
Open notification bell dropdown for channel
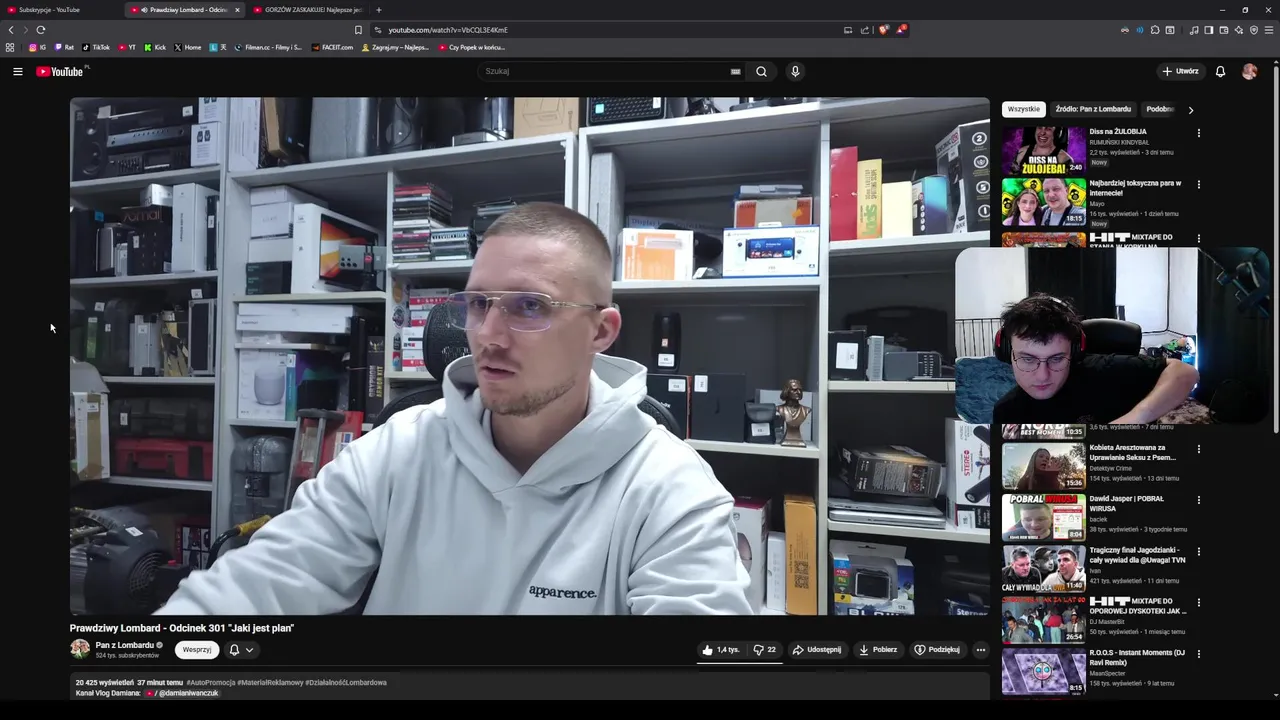click(241, 650)
